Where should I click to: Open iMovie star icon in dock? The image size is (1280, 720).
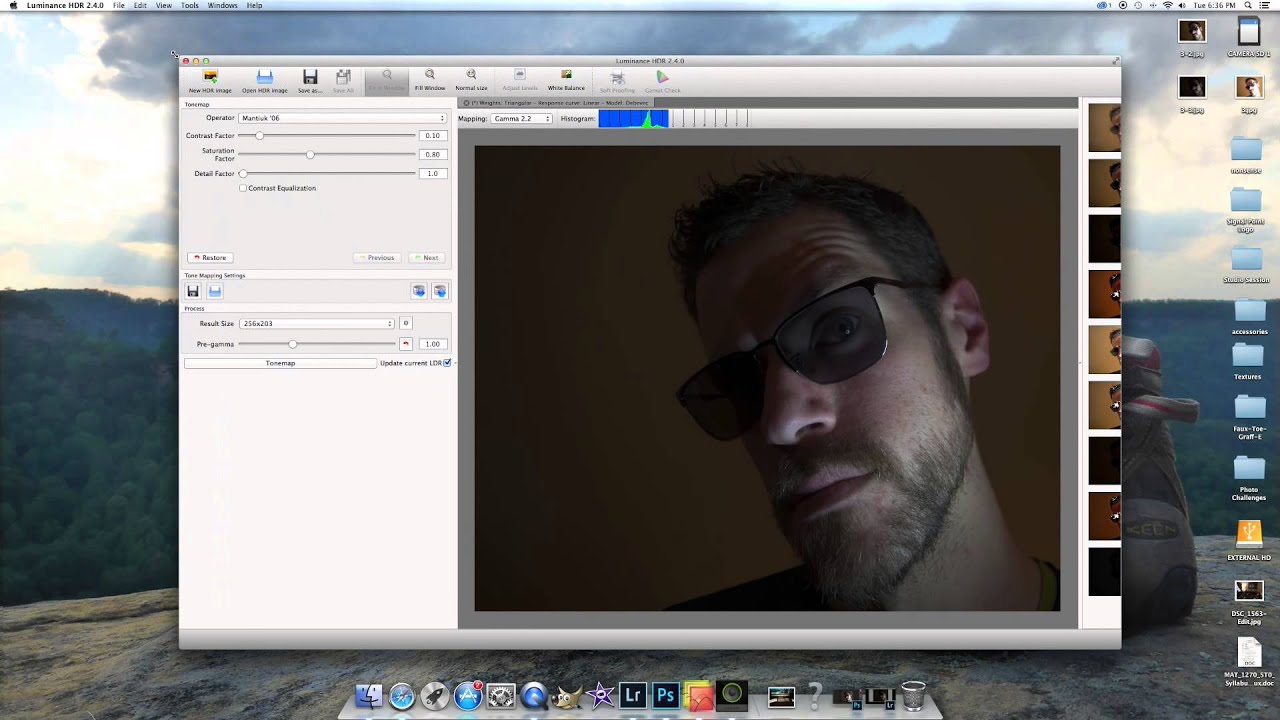click(x=600, y=696)
